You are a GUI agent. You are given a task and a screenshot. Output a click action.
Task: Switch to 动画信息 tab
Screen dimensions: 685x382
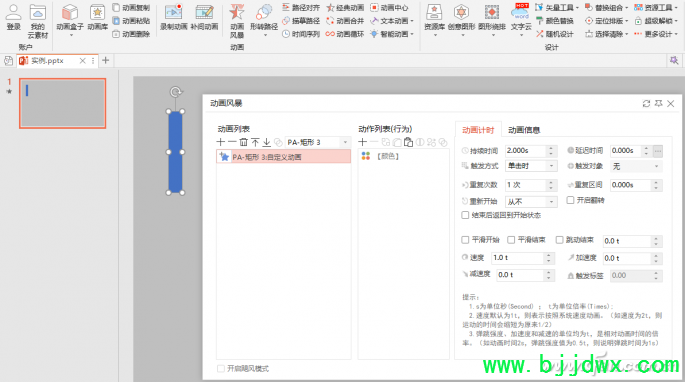tap(524, 130)
